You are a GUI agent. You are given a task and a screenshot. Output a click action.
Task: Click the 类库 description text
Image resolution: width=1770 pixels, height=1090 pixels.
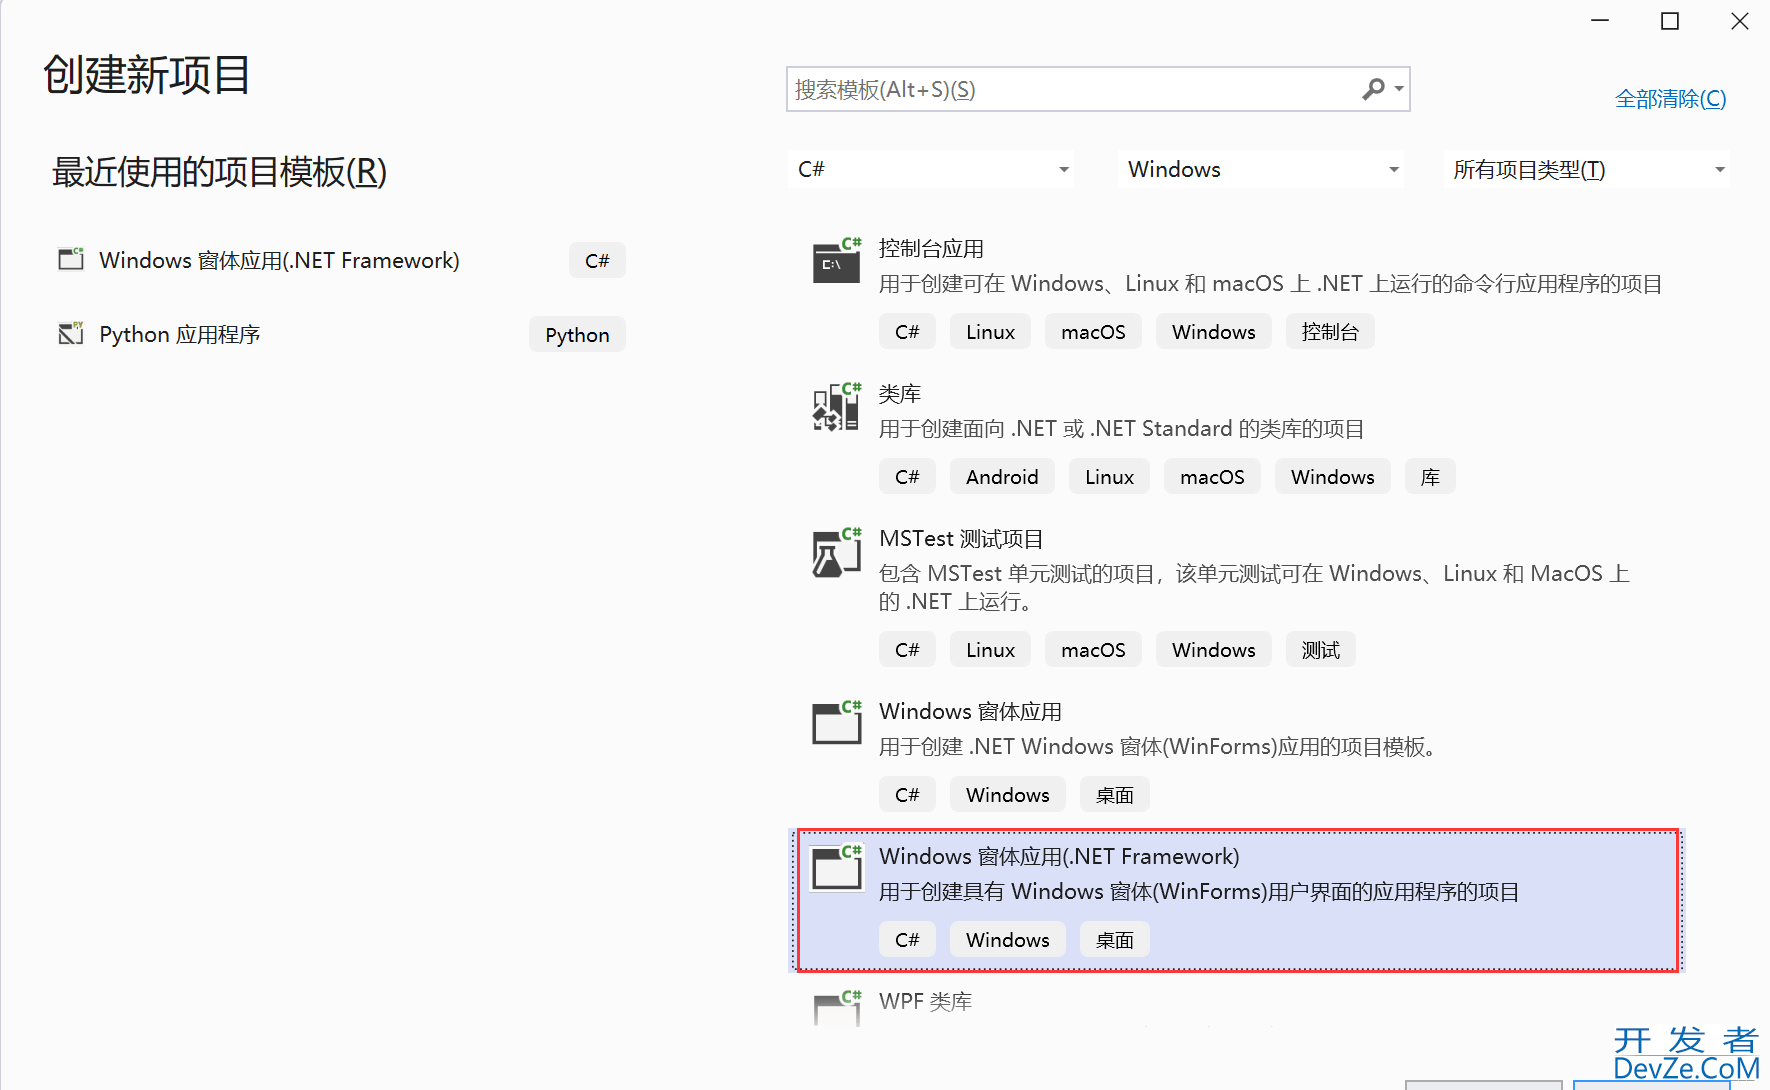1121,428
